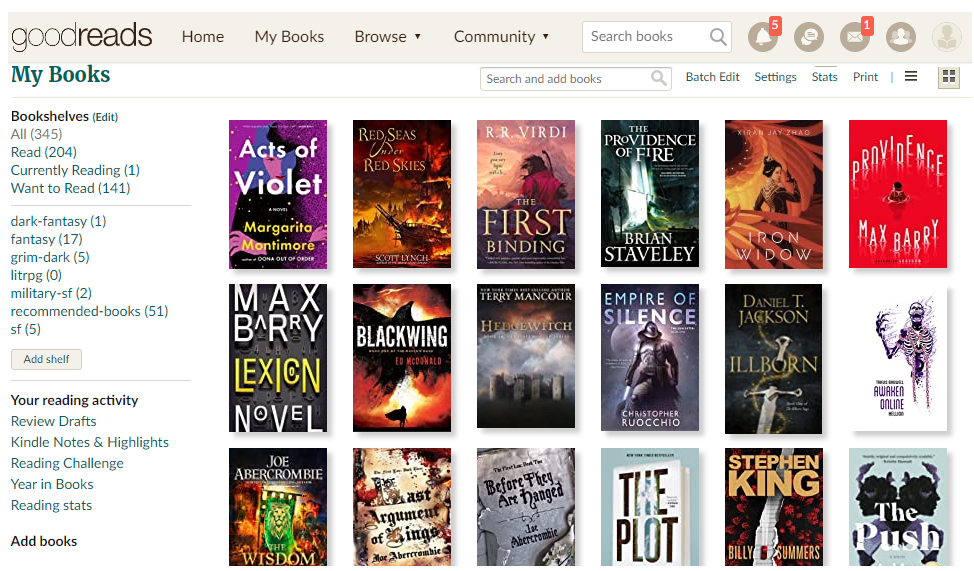Open Empire of Silence cover
974x571 pixels.
(650, 357)
